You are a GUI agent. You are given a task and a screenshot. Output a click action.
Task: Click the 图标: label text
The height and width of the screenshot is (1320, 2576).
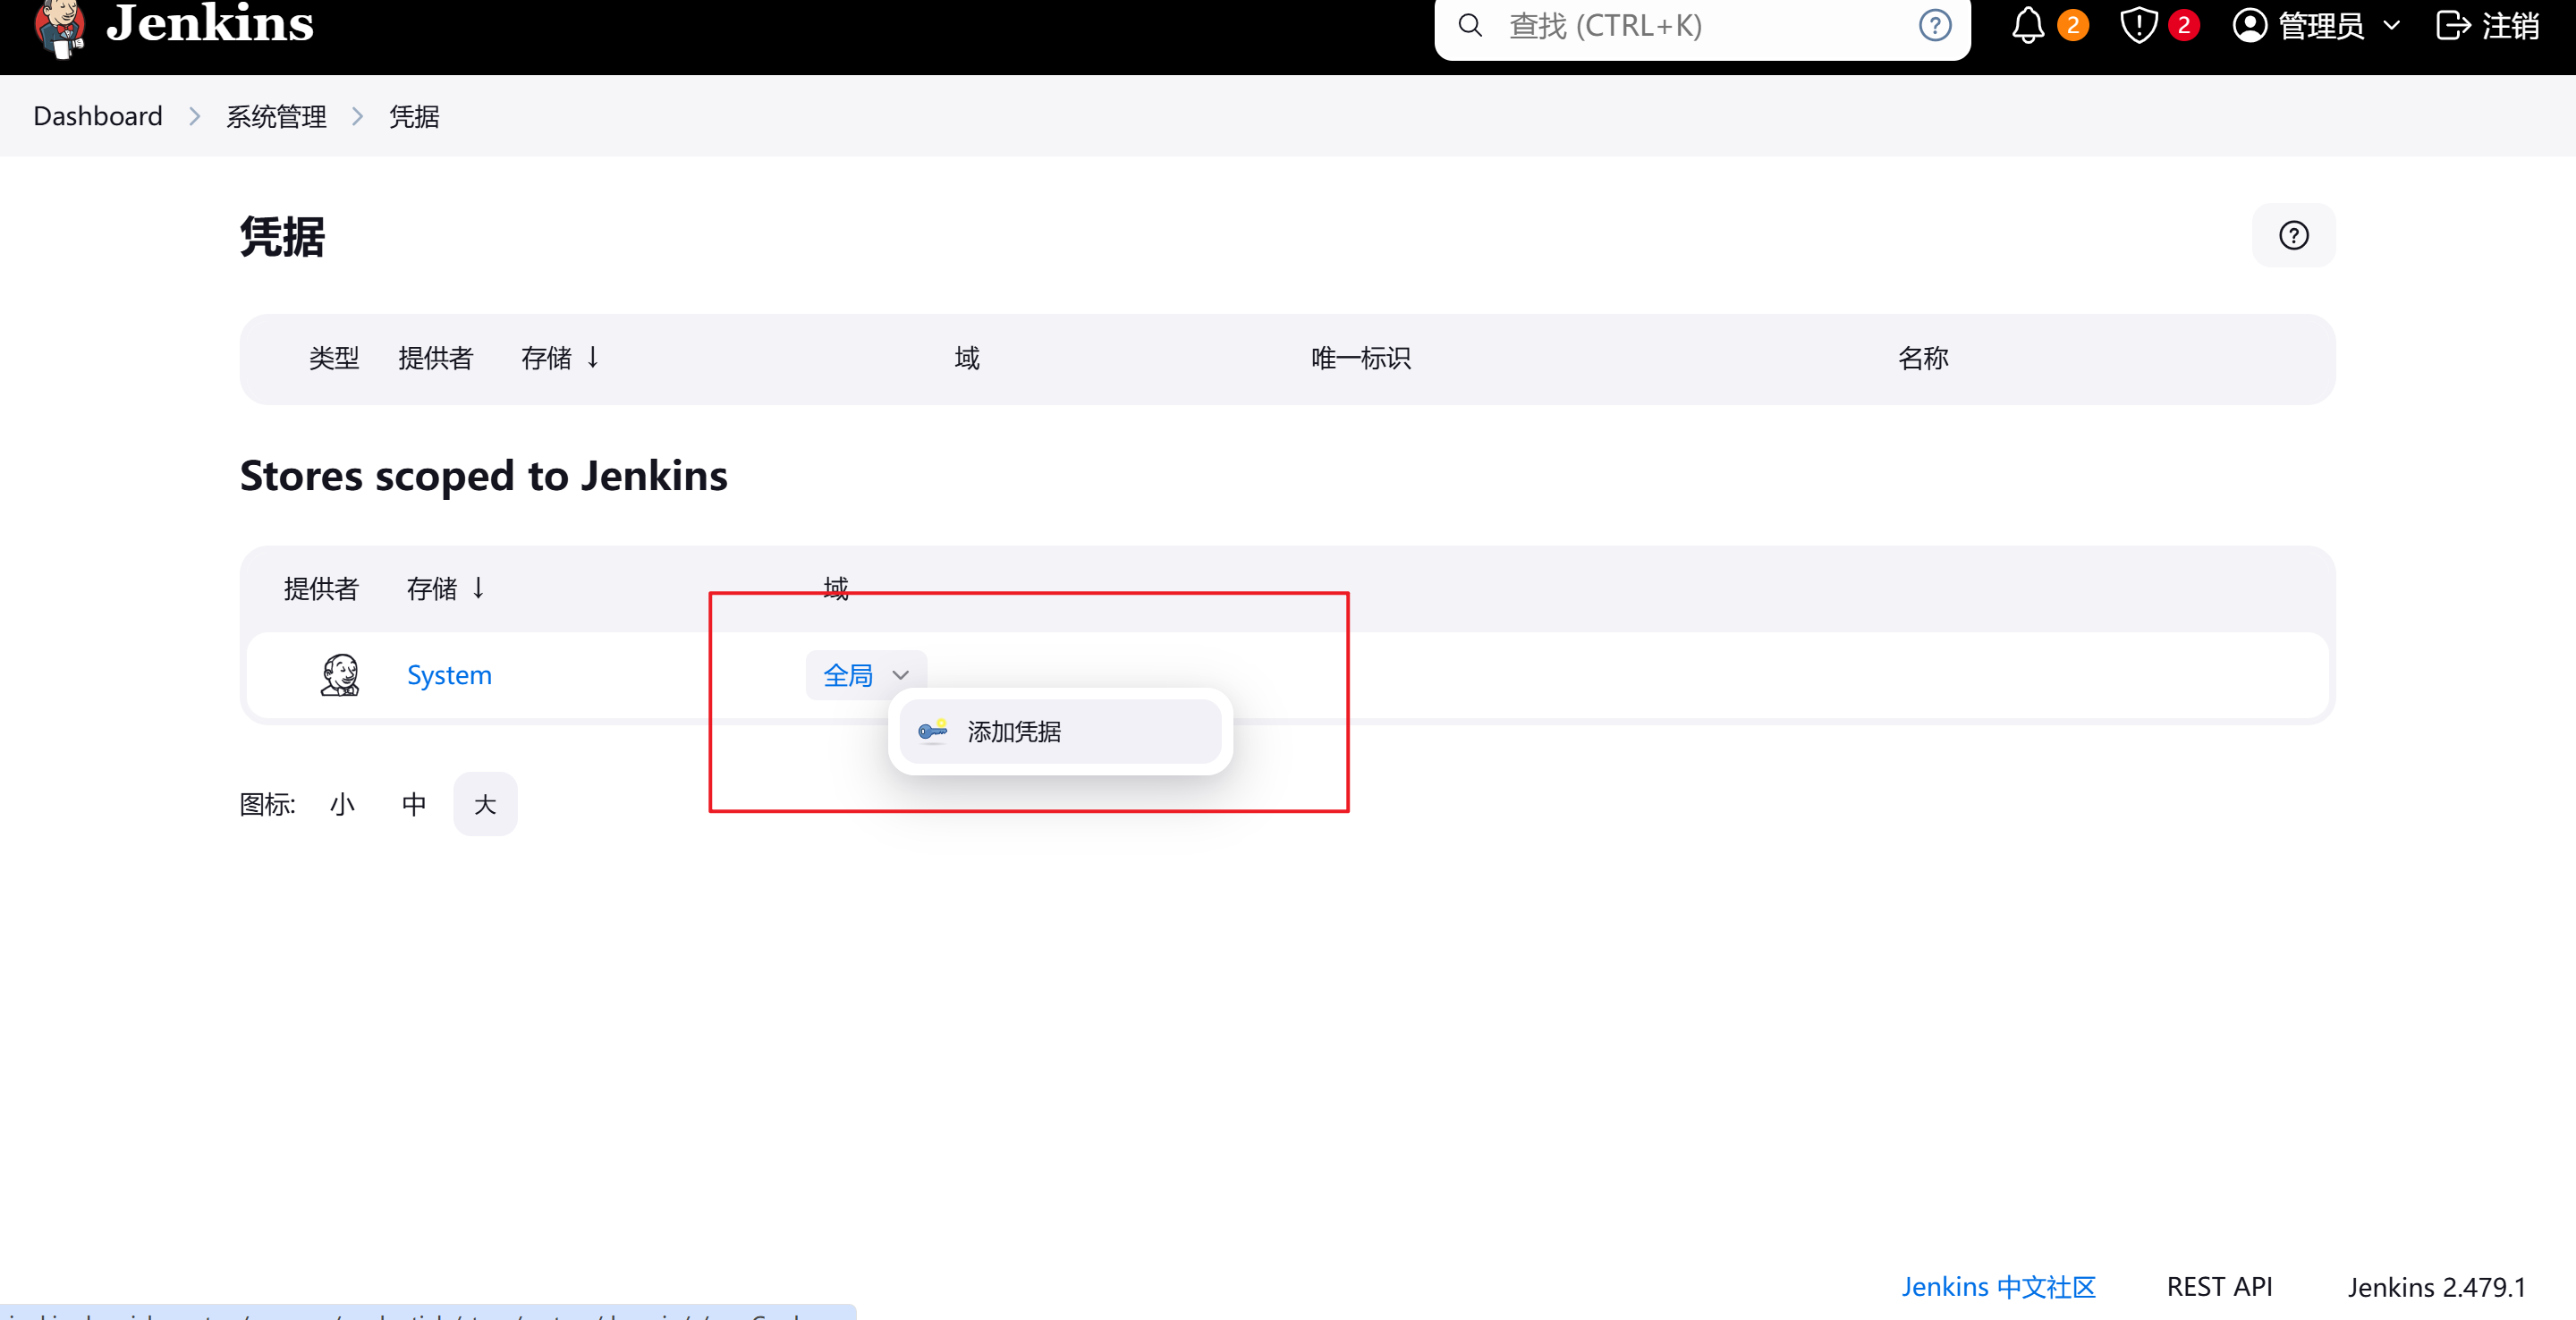point(268,804)
